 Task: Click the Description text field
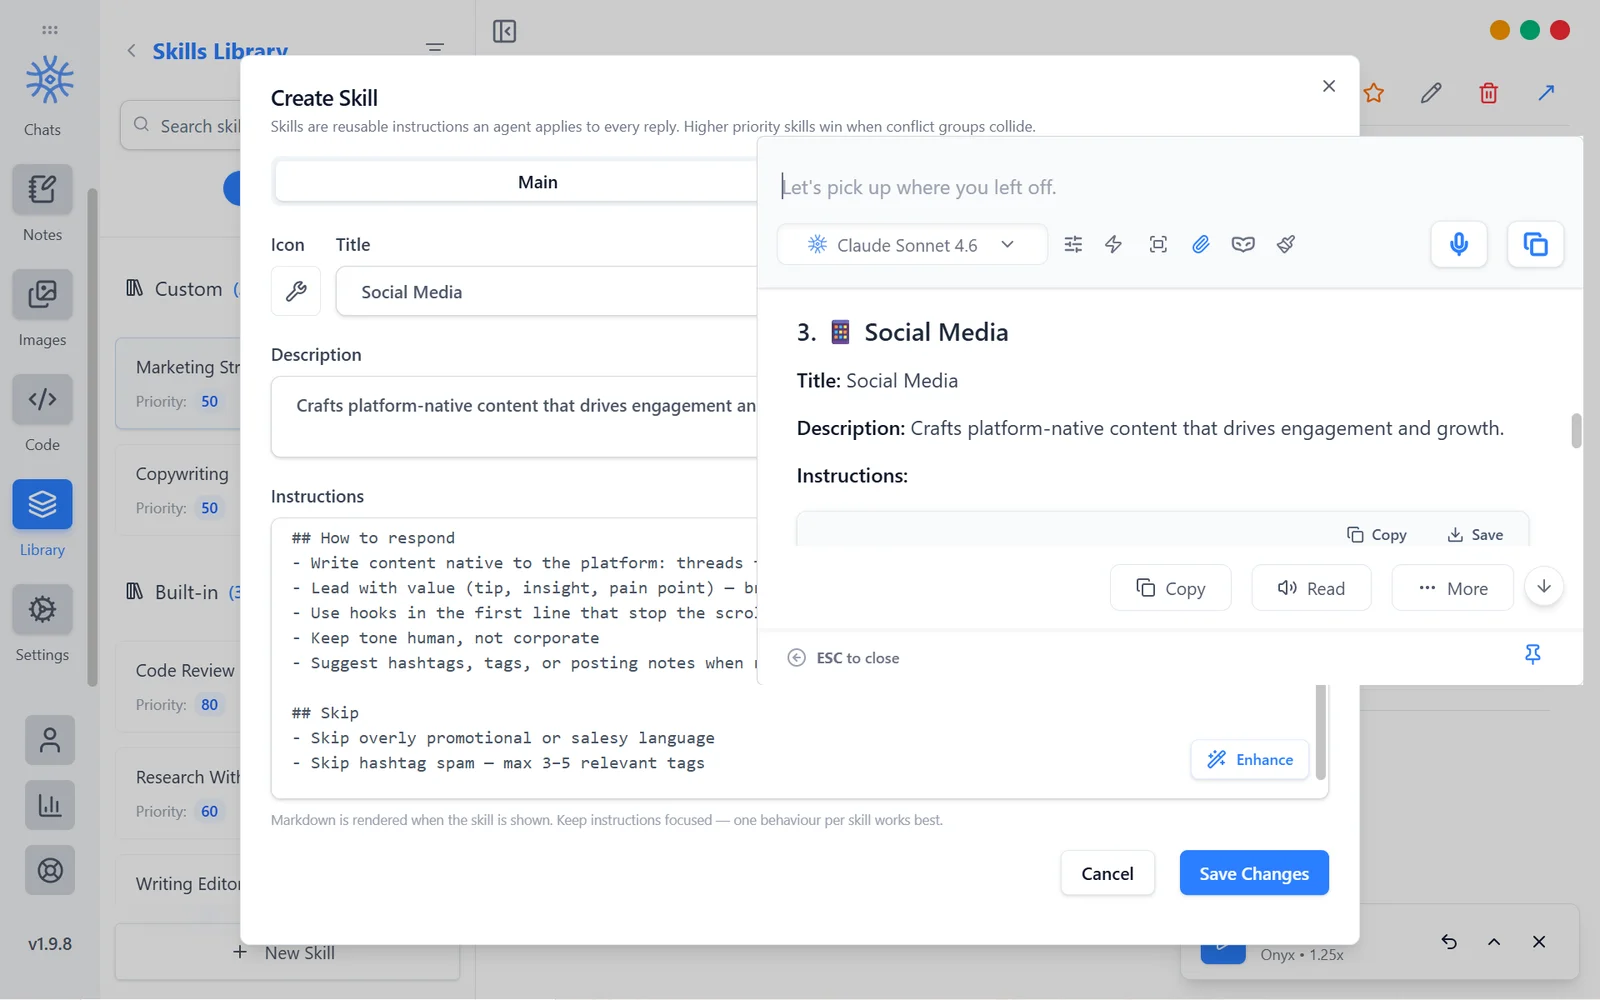click(x=514, y=417)
